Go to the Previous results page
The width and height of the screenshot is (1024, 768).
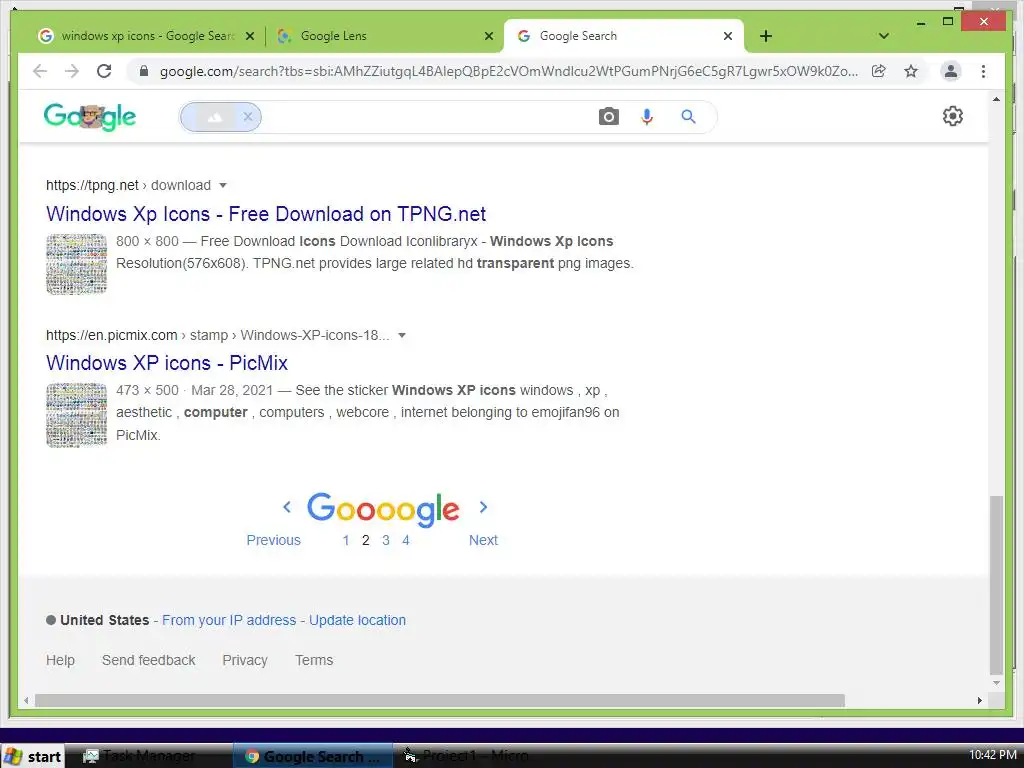[274, 540]
